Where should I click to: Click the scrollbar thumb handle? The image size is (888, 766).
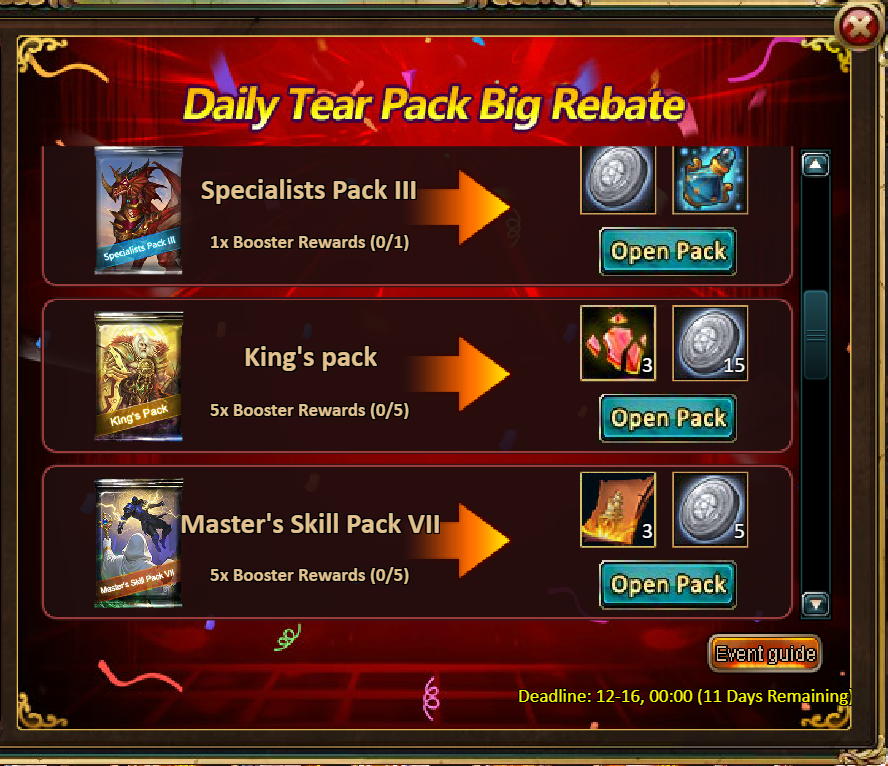click(816, 335)
